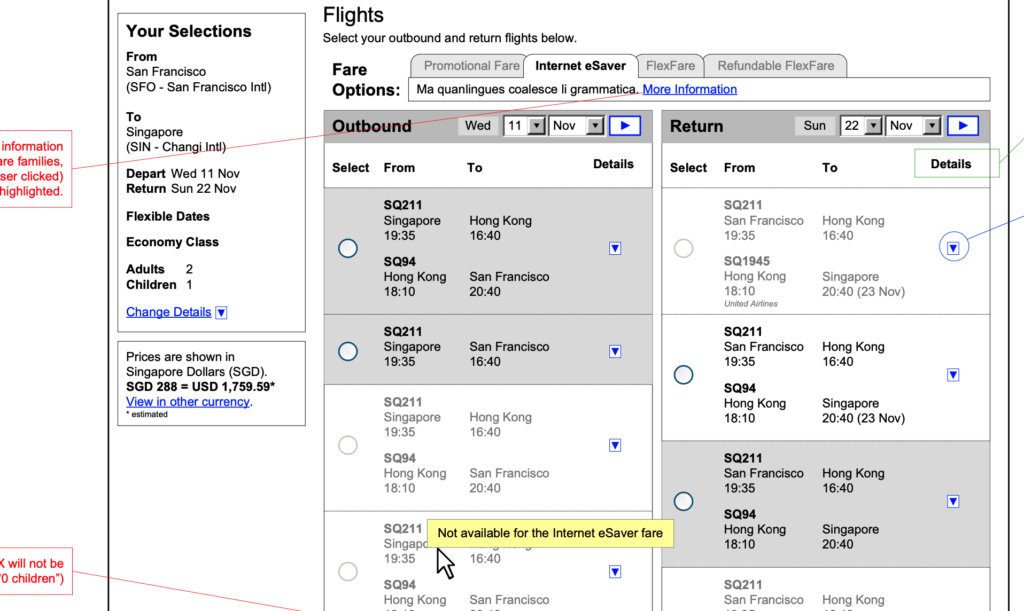Screen dimensions: 1024x611
Task: Open the Outbound month dropdown showing Nov
Action: 577,125
